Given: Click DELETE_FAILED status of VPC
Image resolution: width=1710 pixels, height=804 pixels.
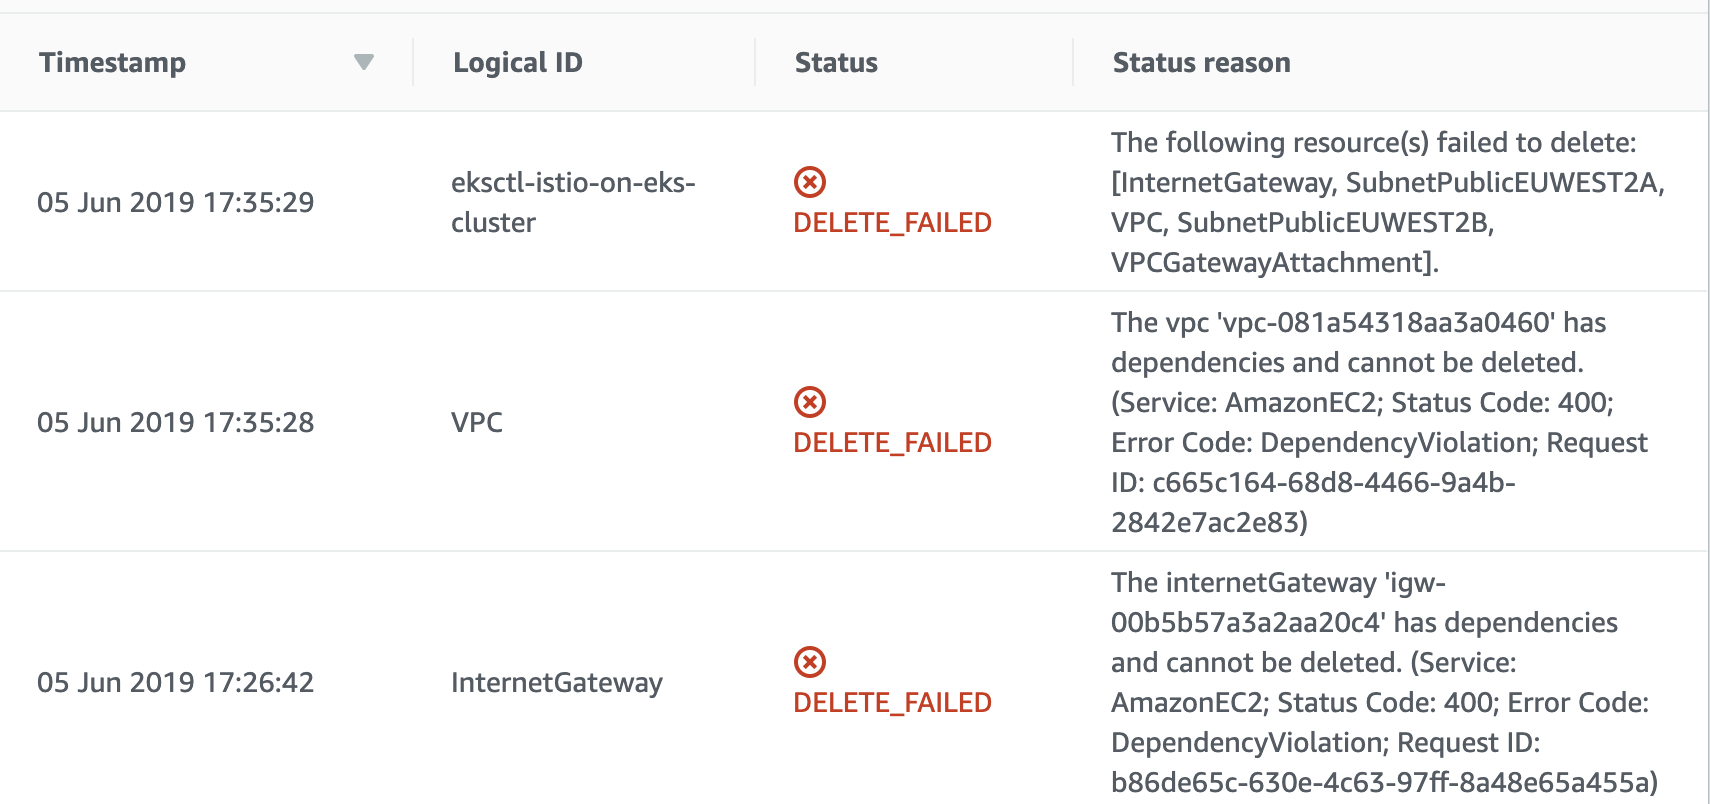Looking at the screenshot, I should point(892,442).
